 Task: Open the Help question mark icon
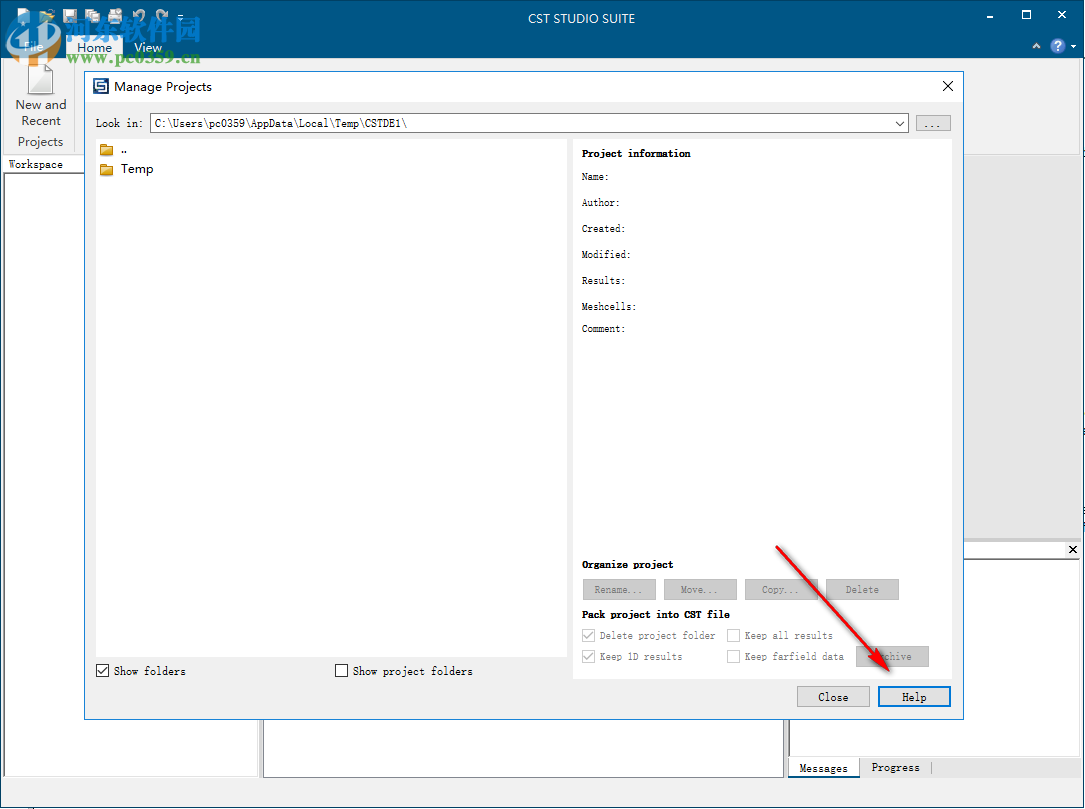point(1057,46)
